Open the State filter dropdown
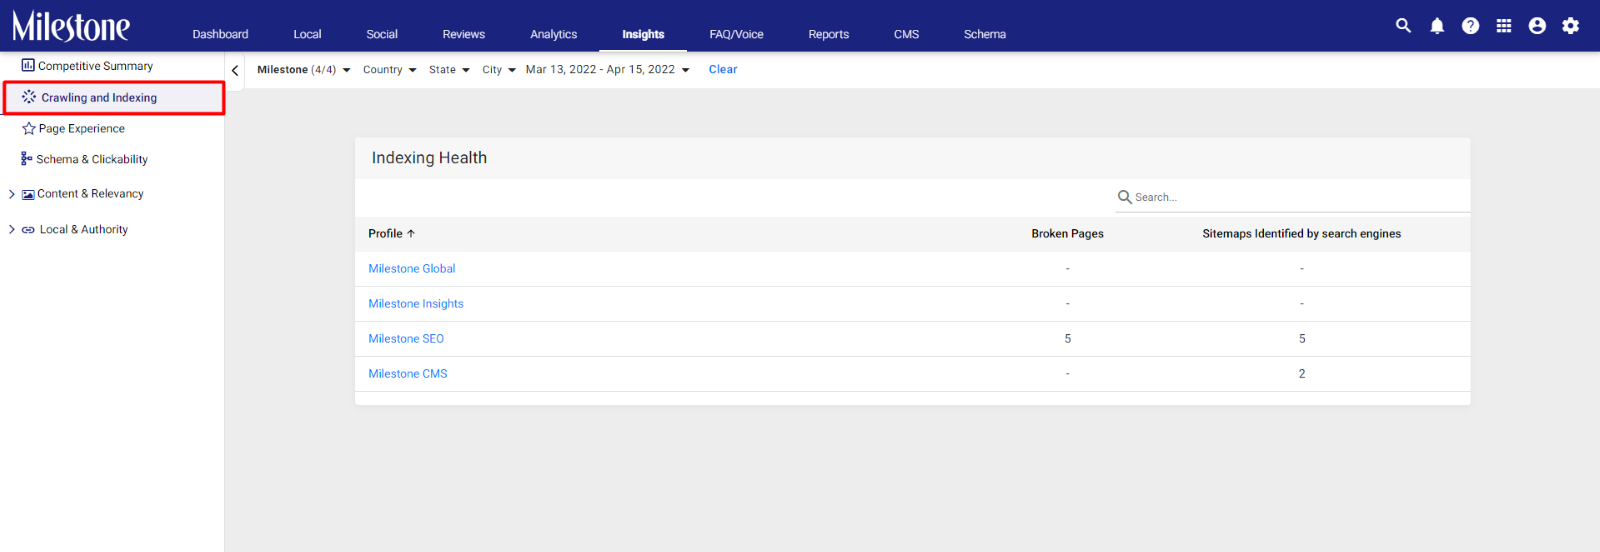 tap(449, 70)
